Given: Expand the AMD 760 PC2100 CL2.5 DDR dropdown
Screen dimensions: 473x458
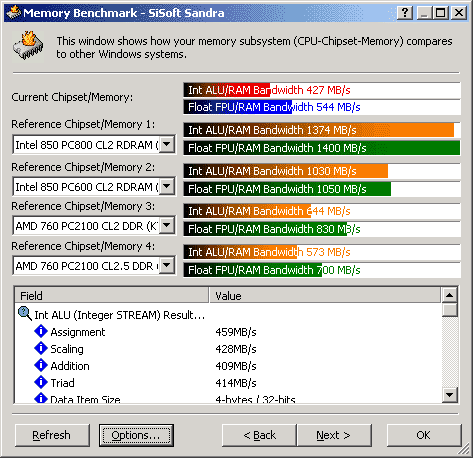Looking at the screenshot, I should tap(167, 266).
